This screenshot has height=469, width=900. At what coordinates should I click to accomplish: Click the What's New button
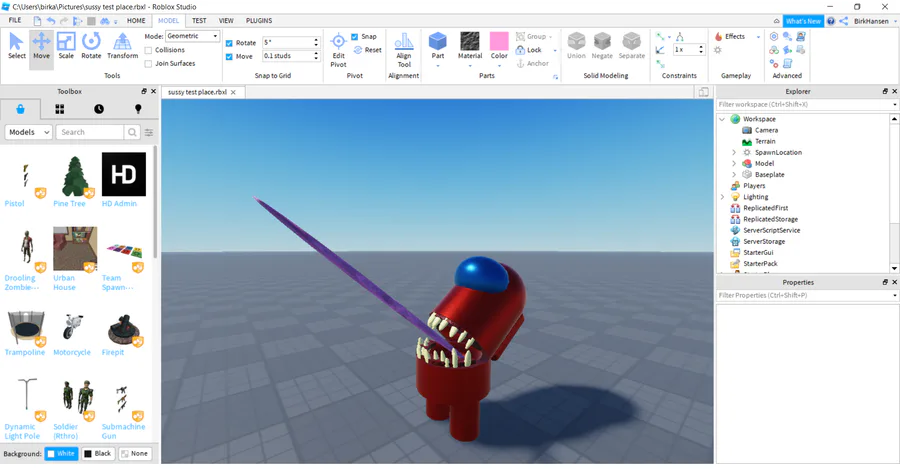803,21
